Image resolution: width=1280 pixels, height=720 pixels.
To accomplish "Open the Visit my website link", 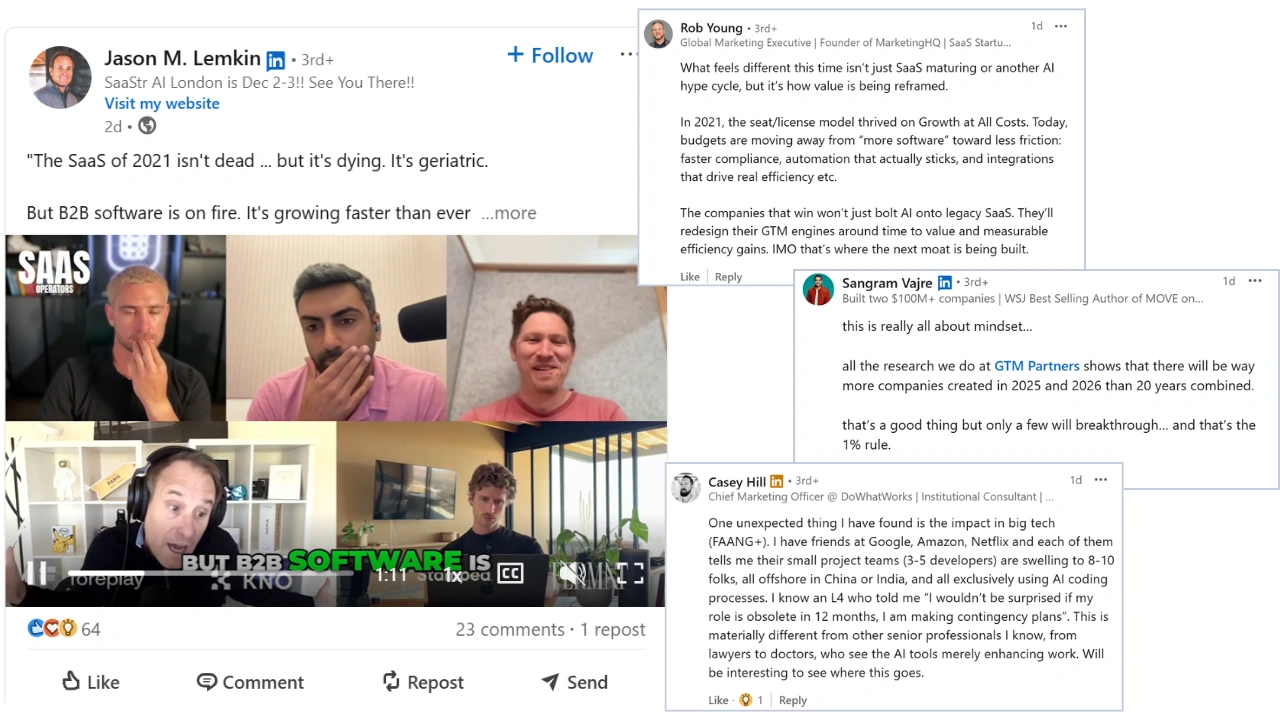I will tap(162, 104).
